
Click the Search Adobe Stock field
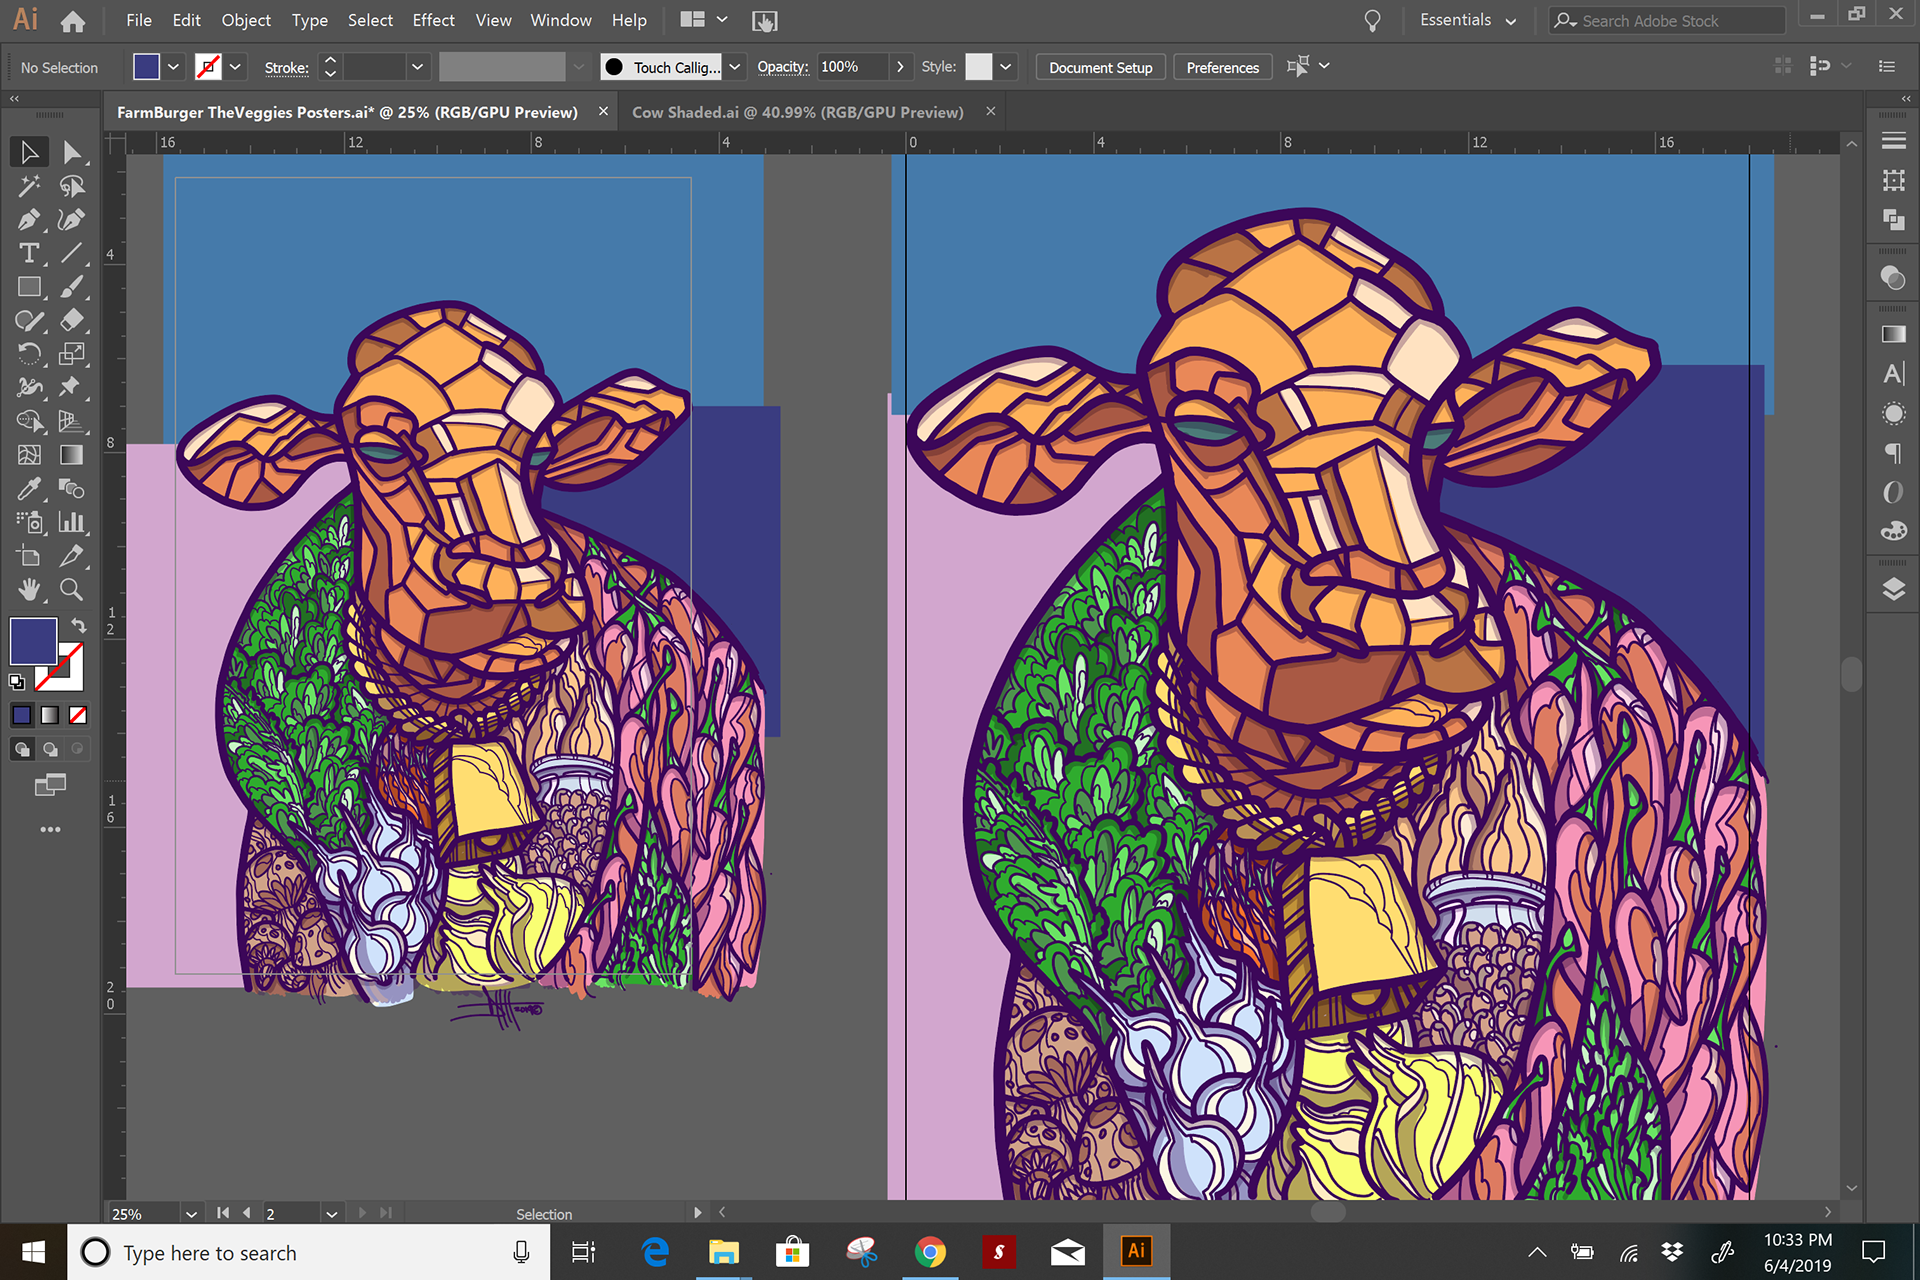click(x=1666, y=20)
